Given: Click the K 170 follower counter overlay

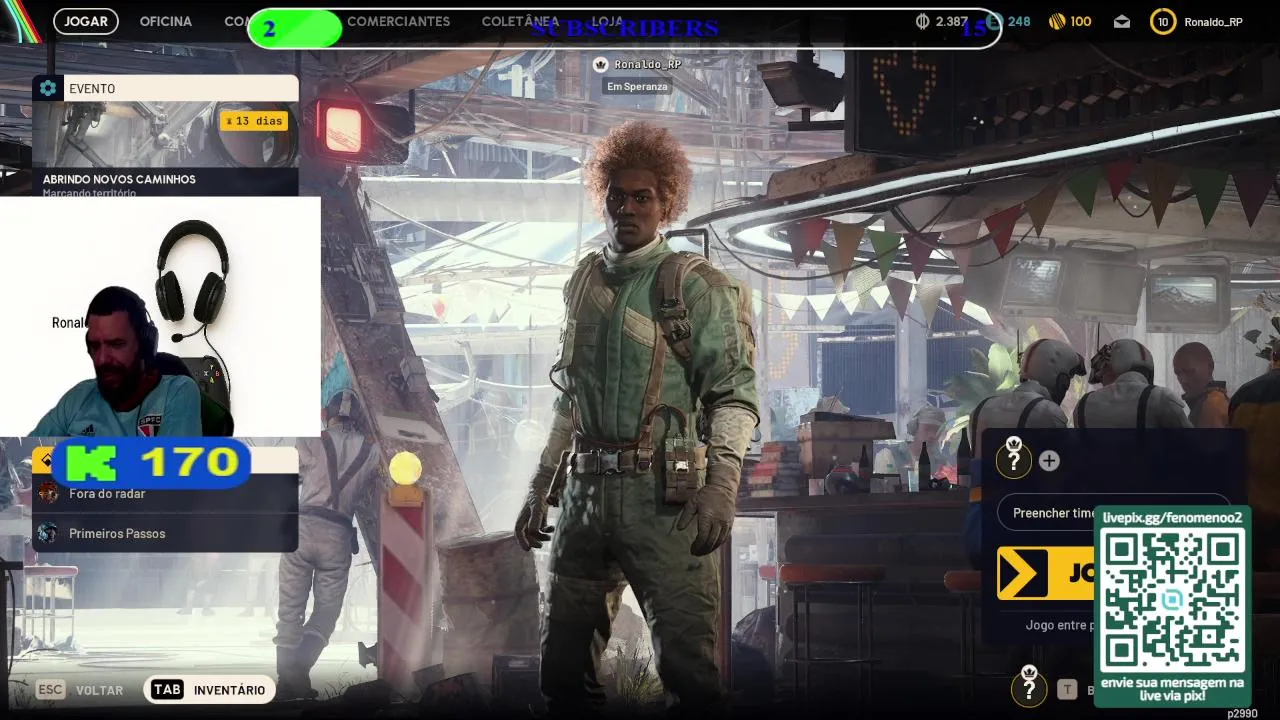Looking at the screenshot, I should [152, 463].
